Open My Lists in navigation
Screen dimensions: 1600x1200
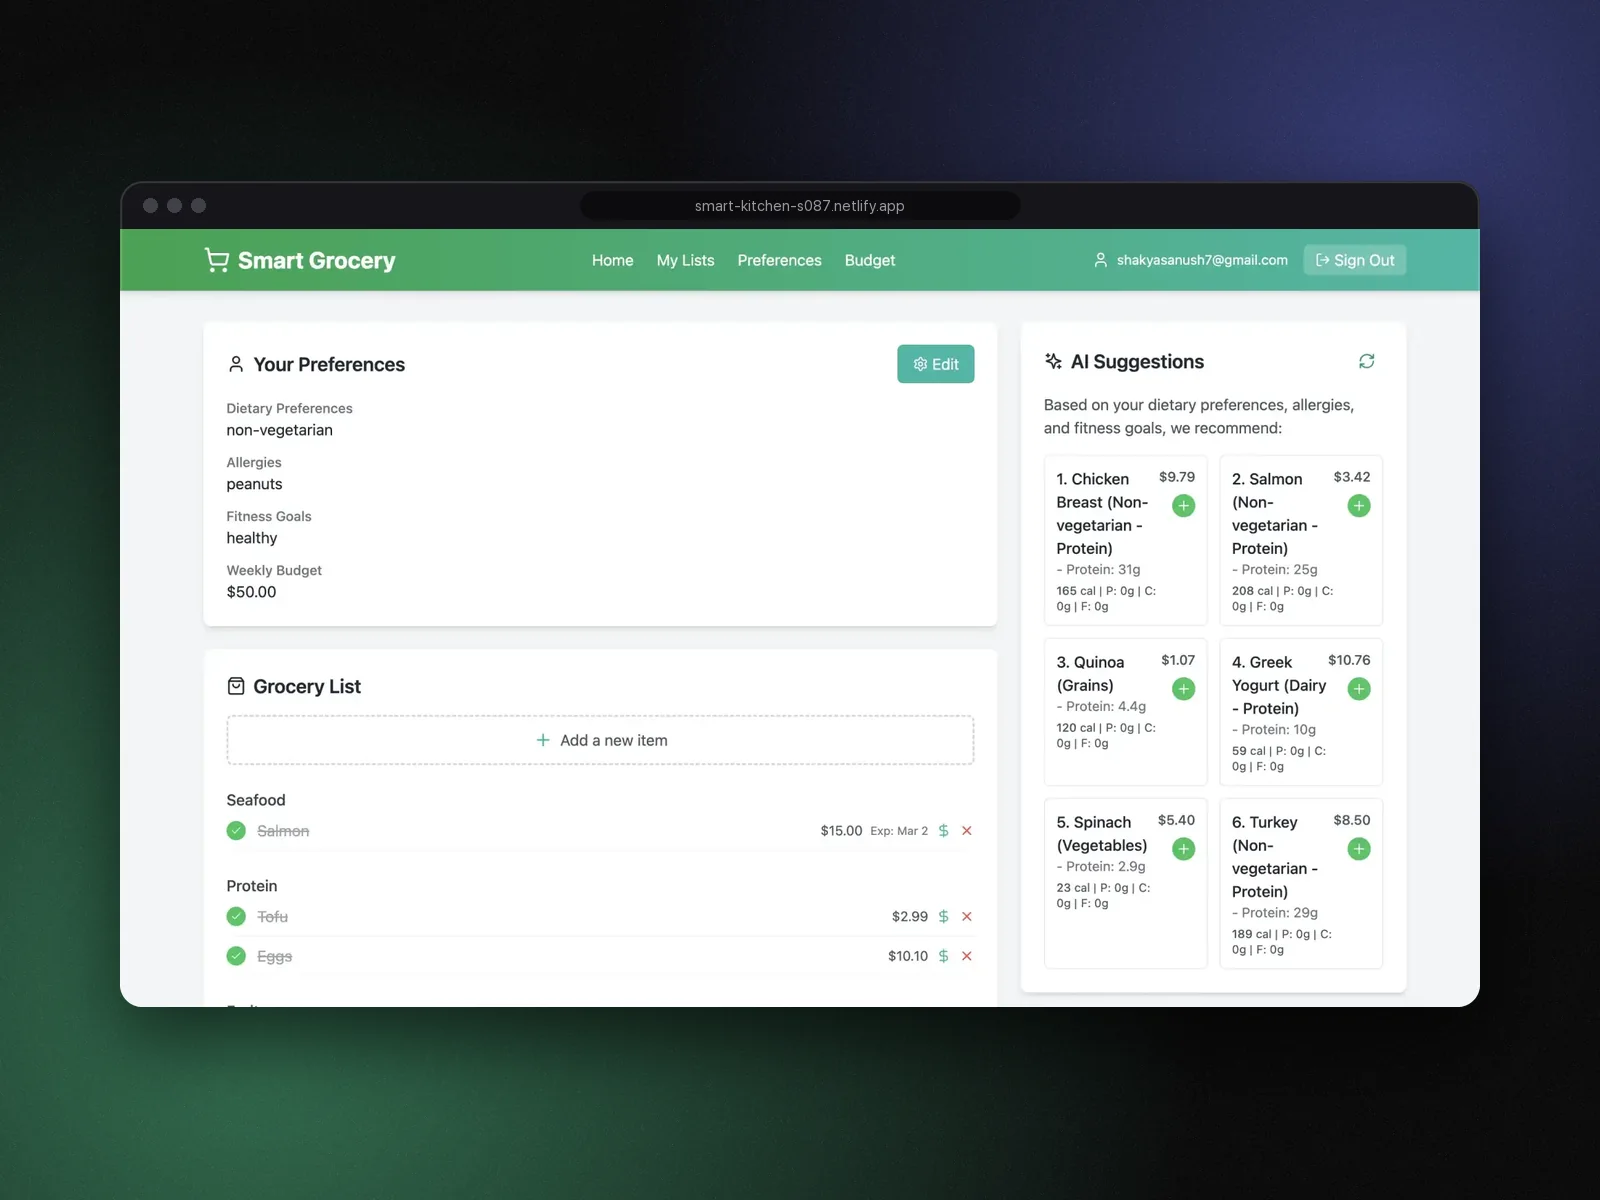point(685,260)
